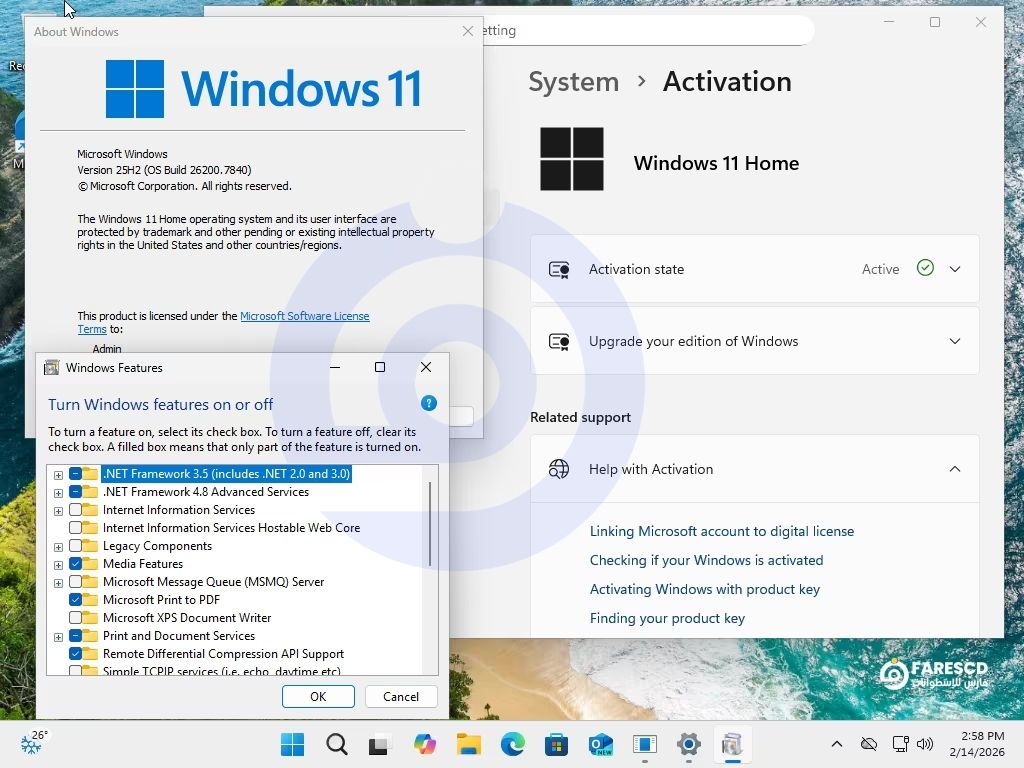
Task: Show hidden icons in the system tray
Action: (x=837, y=744)
